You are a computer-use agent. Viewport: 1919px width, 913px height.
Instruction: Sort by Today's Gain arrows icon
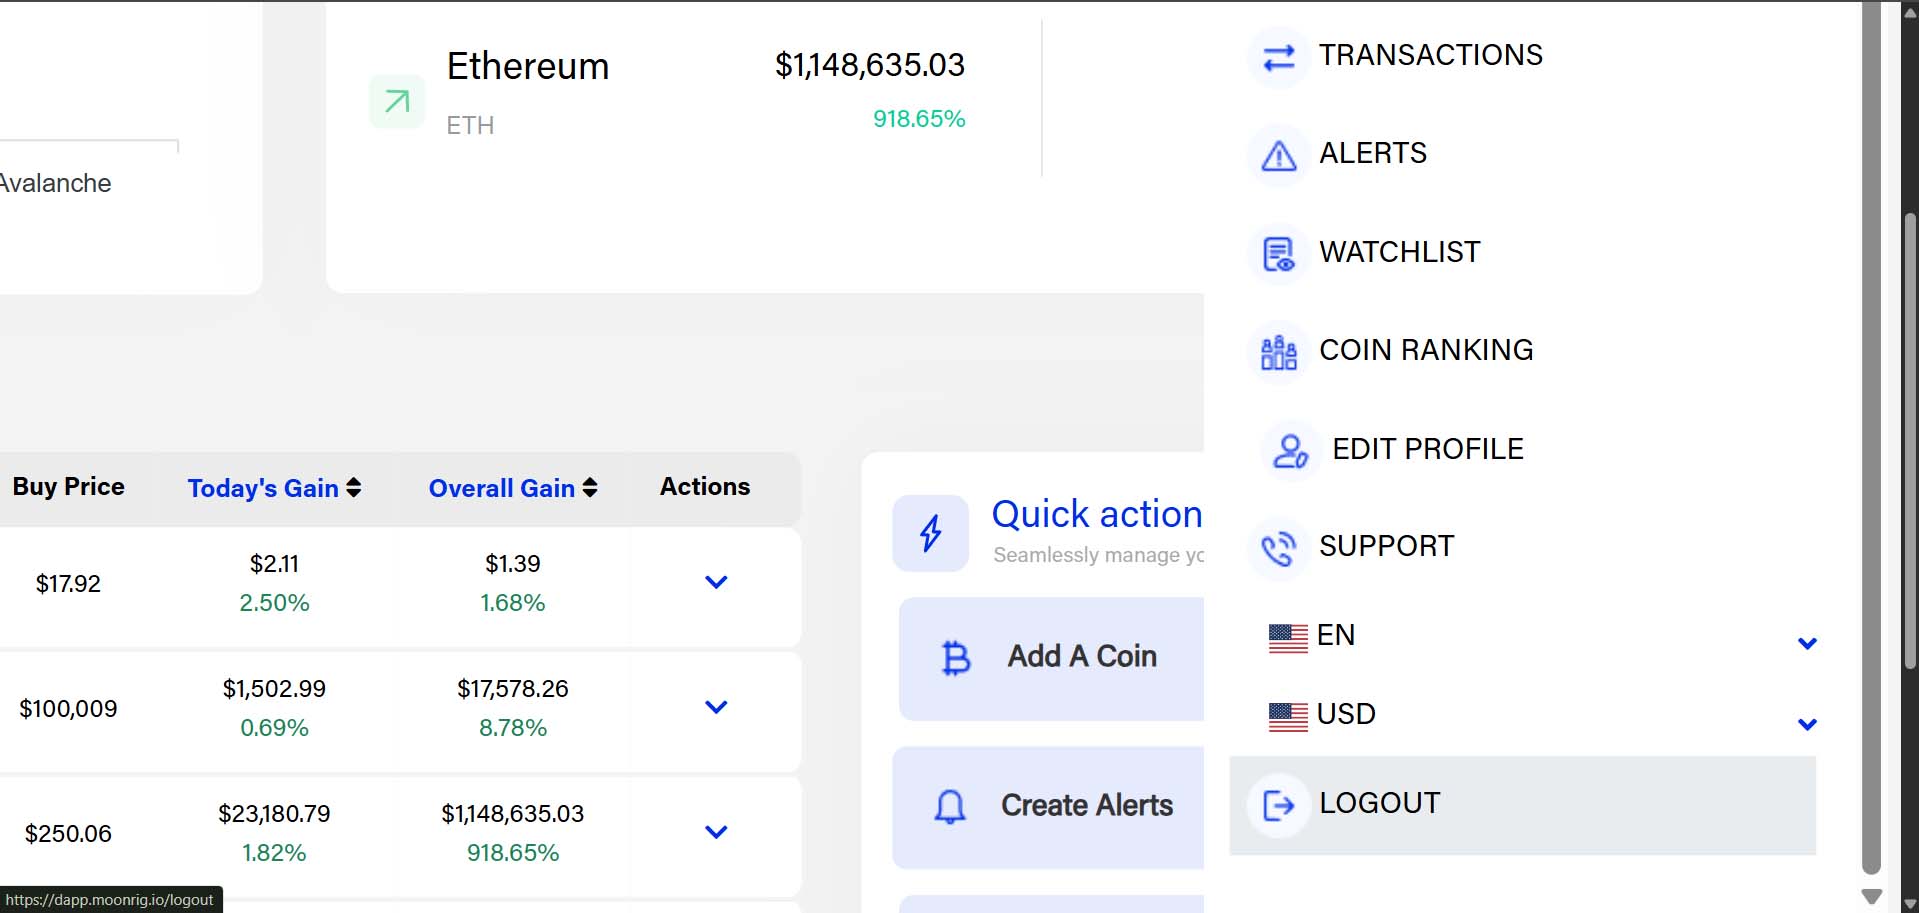pos(354,488)
